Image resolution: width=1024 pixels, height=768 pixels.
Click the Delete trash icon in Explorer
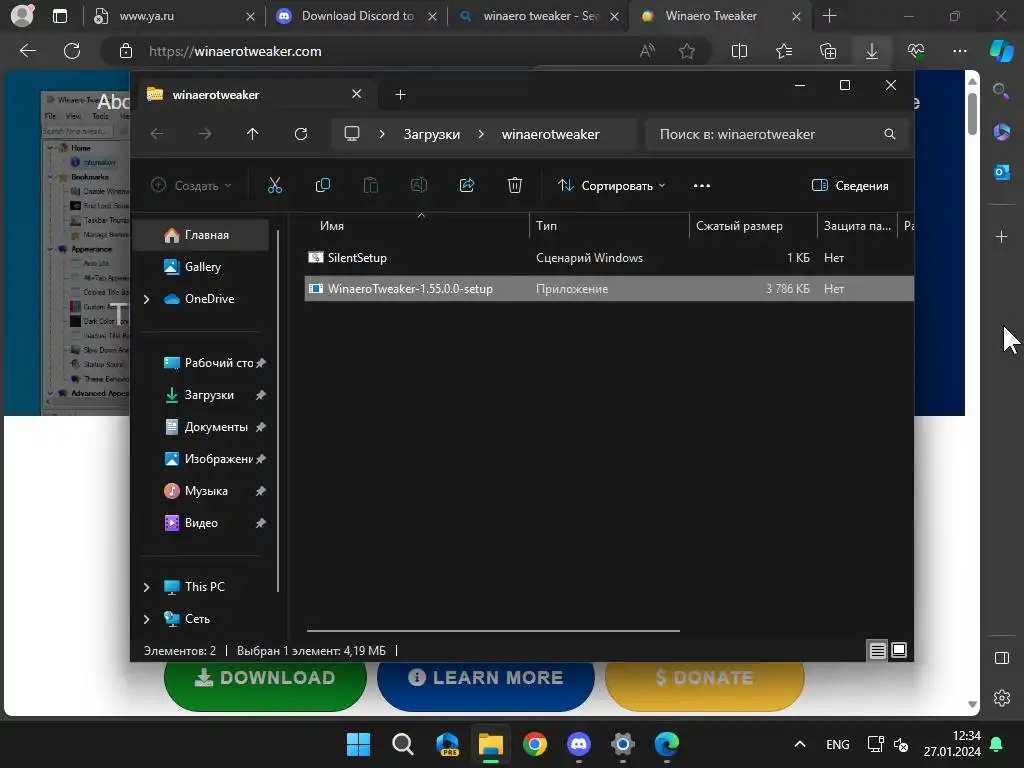(515, 185)
